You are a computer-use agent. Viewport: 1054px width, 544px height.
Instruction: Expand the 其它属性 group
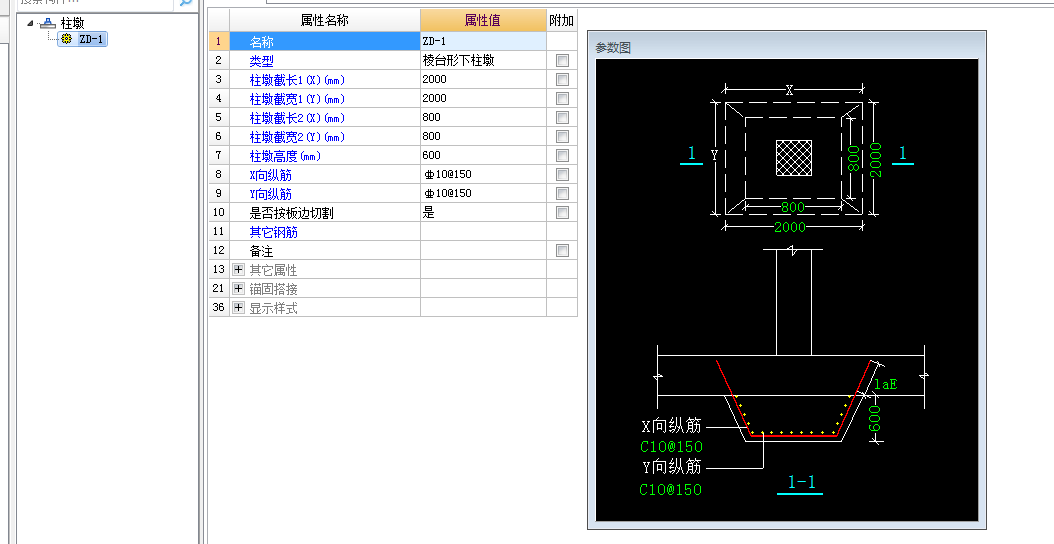238,270
